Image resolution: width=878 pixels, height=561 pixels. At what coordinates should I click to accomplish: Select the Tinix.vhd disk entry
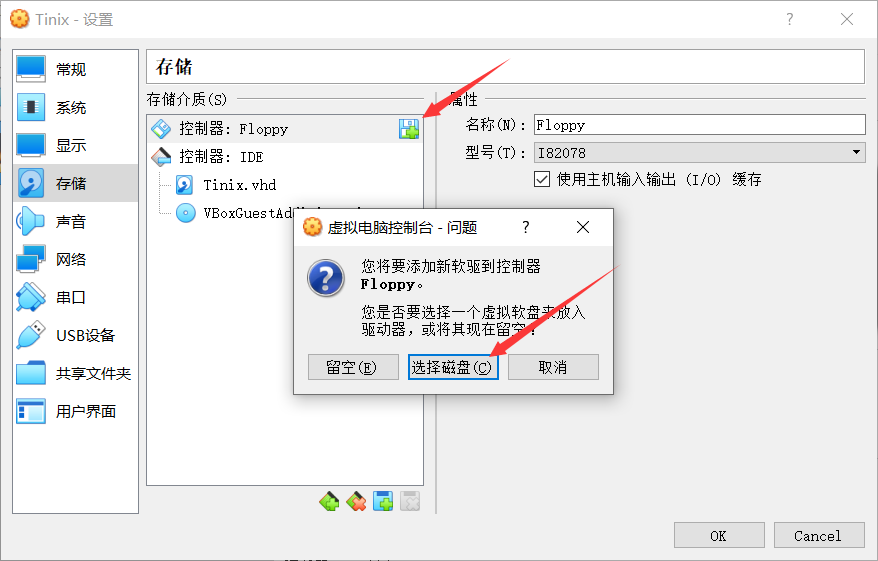[x=240, y=185]
